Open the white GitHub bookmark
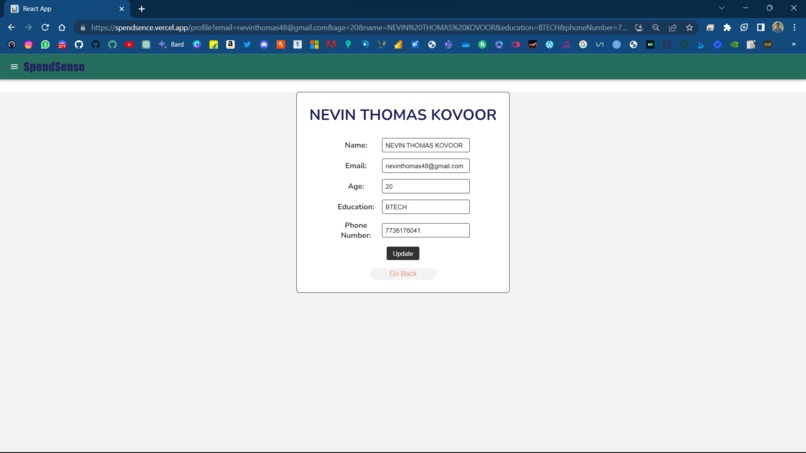The width and height of the screenshot is (806, 453). pyautogui.click(x=79, y=45)
